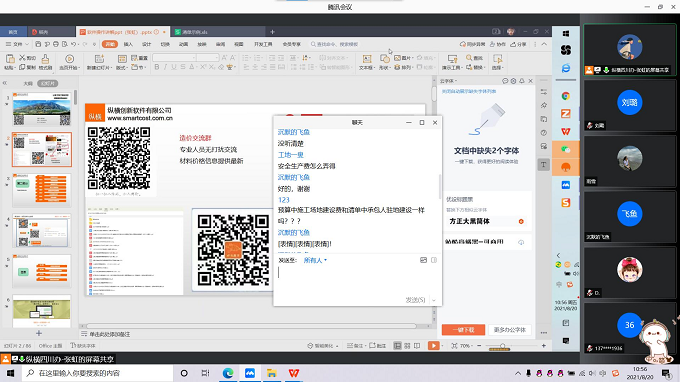680x382 pixels.
Task: Click orange slideshow play button in status bar
Action: tap(433, 346)
